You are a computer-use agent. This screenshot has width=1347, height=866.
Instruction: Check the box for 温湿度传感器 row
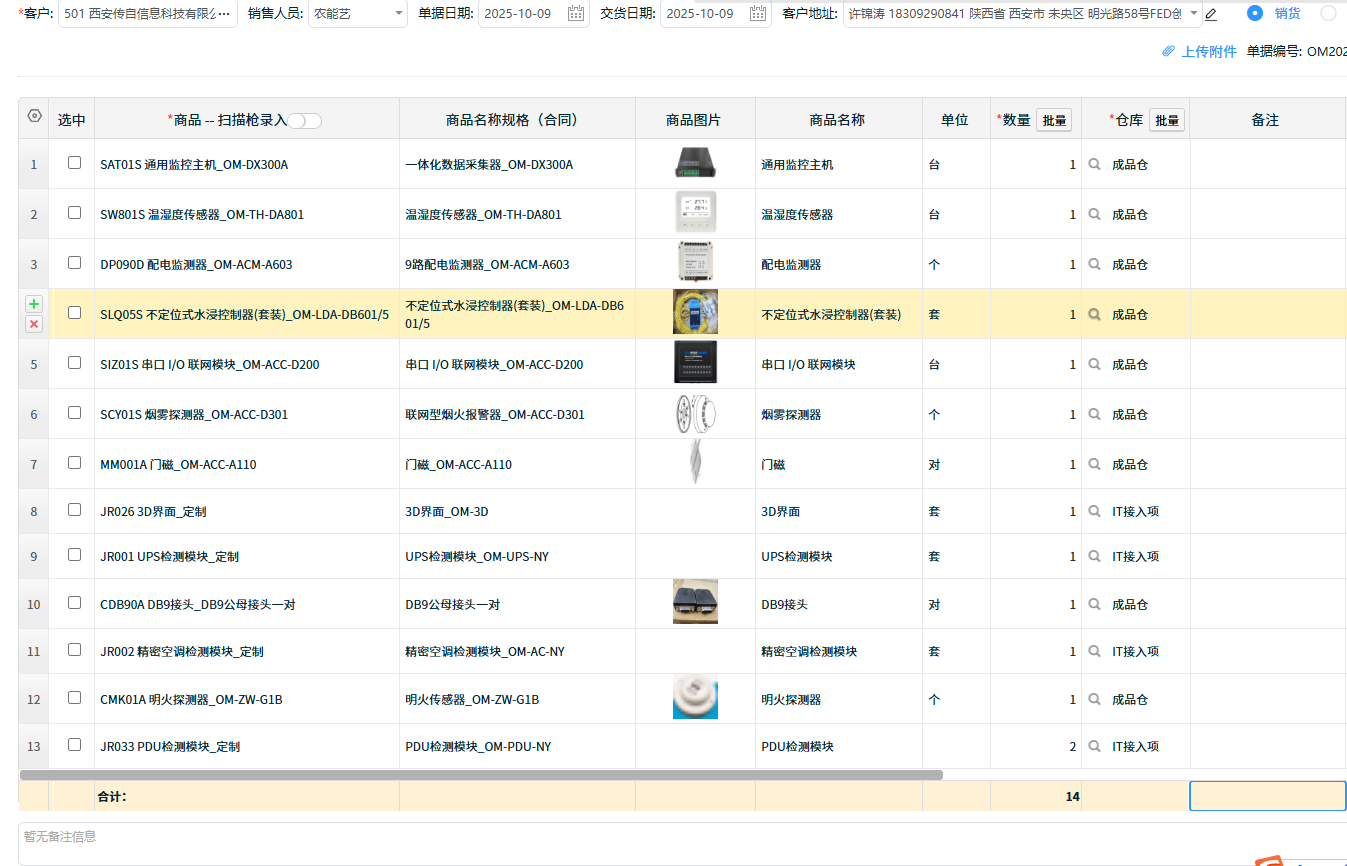pyautogui.click(x=74, y=213)
